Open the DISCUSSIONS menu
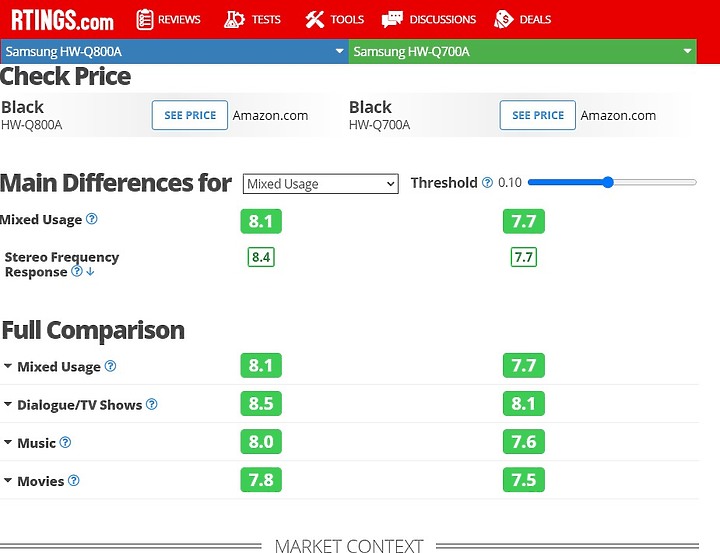 point(443,20)
